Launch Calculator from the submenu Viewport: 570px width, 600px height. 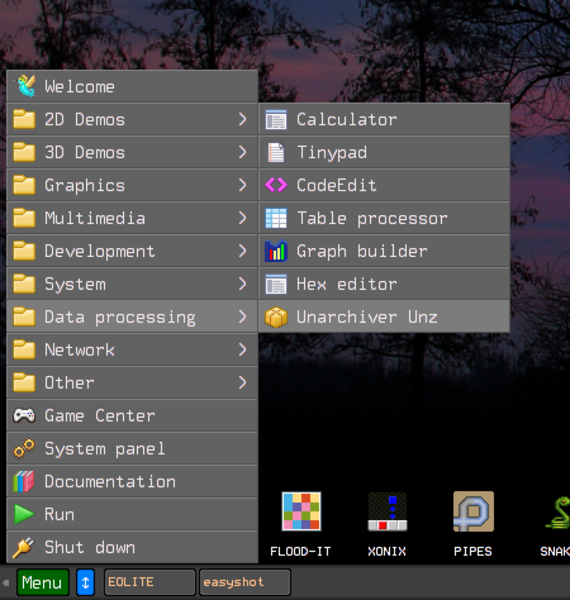384,119
